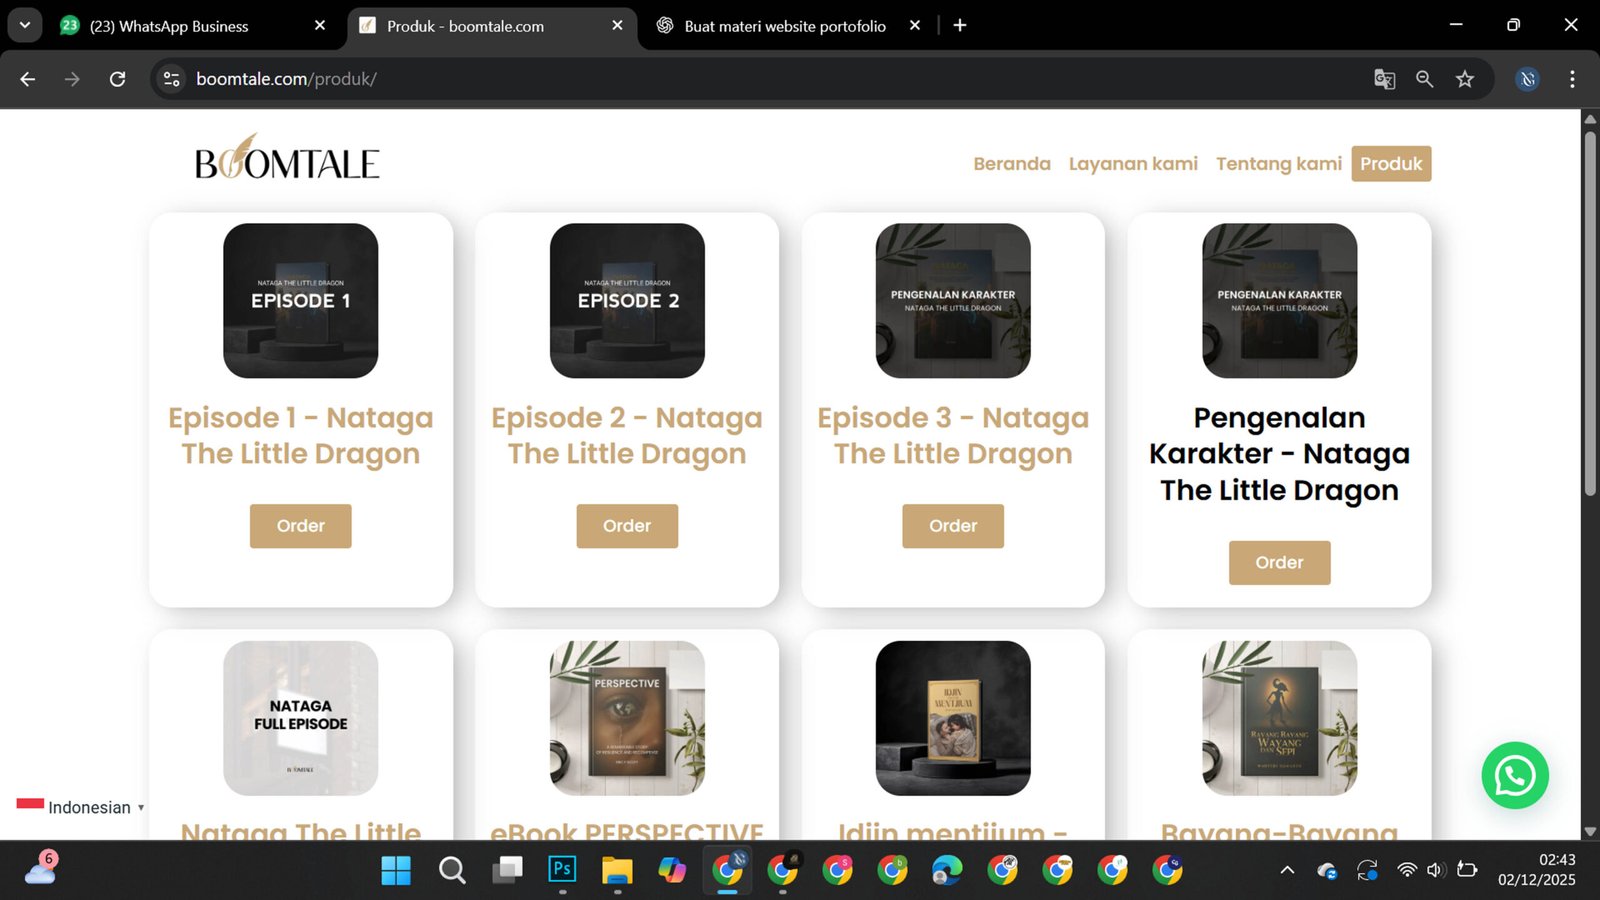Expand the Indonesian language selector
1600x900 pixels.
pos(82,807)
